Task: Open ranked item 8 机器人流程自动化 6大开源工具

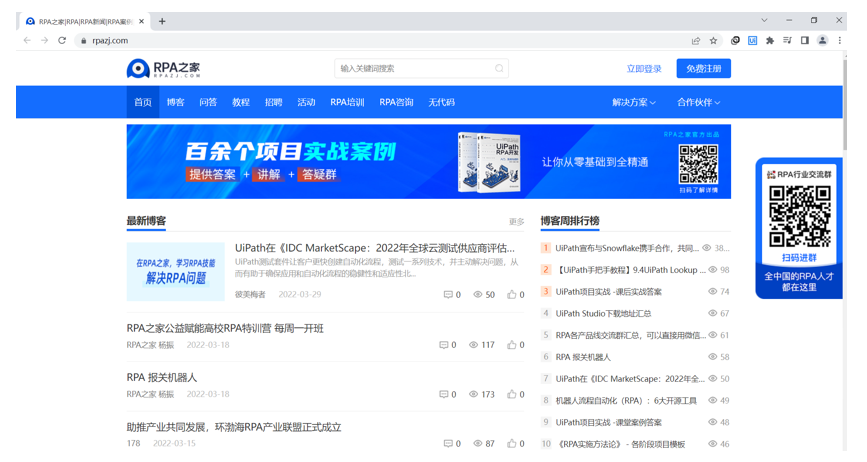Action: (x=626, y=401)
